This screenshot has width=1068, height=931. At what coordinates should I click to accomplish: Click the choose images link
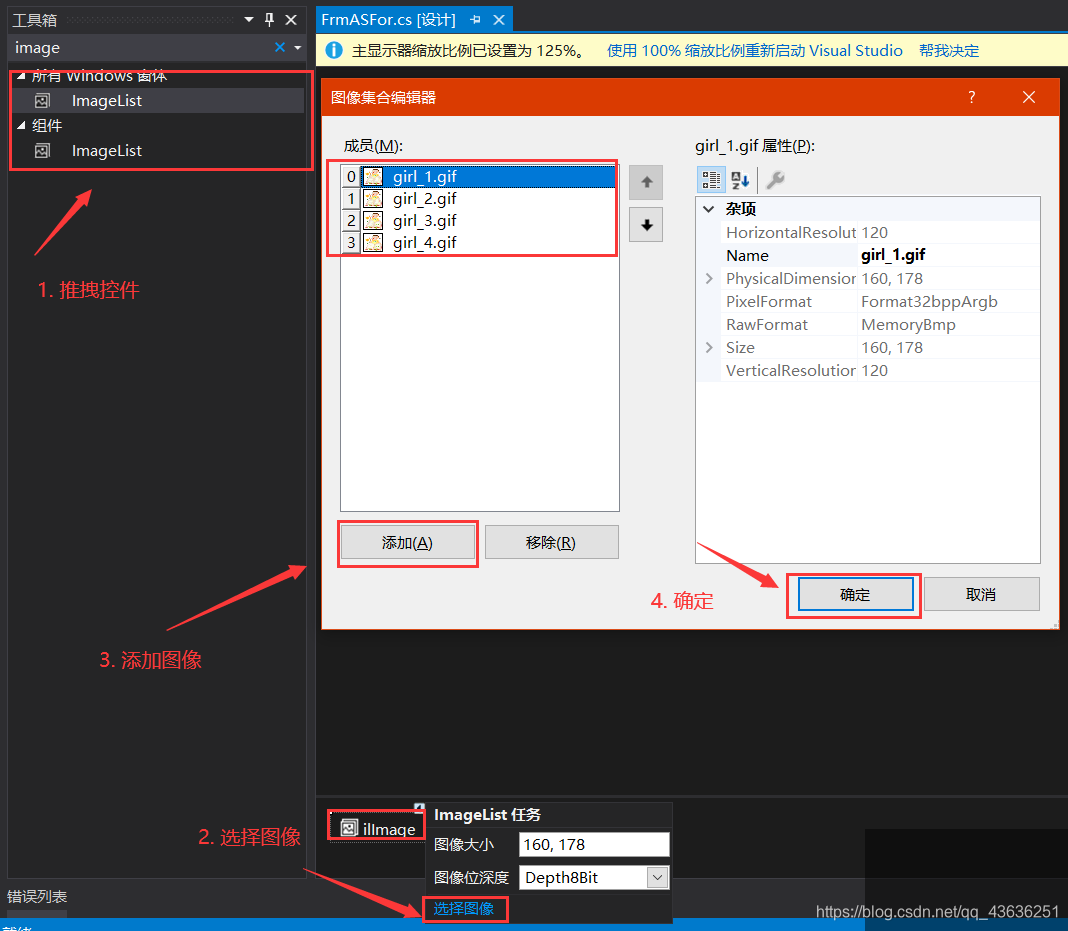click(x=464, y=909)
